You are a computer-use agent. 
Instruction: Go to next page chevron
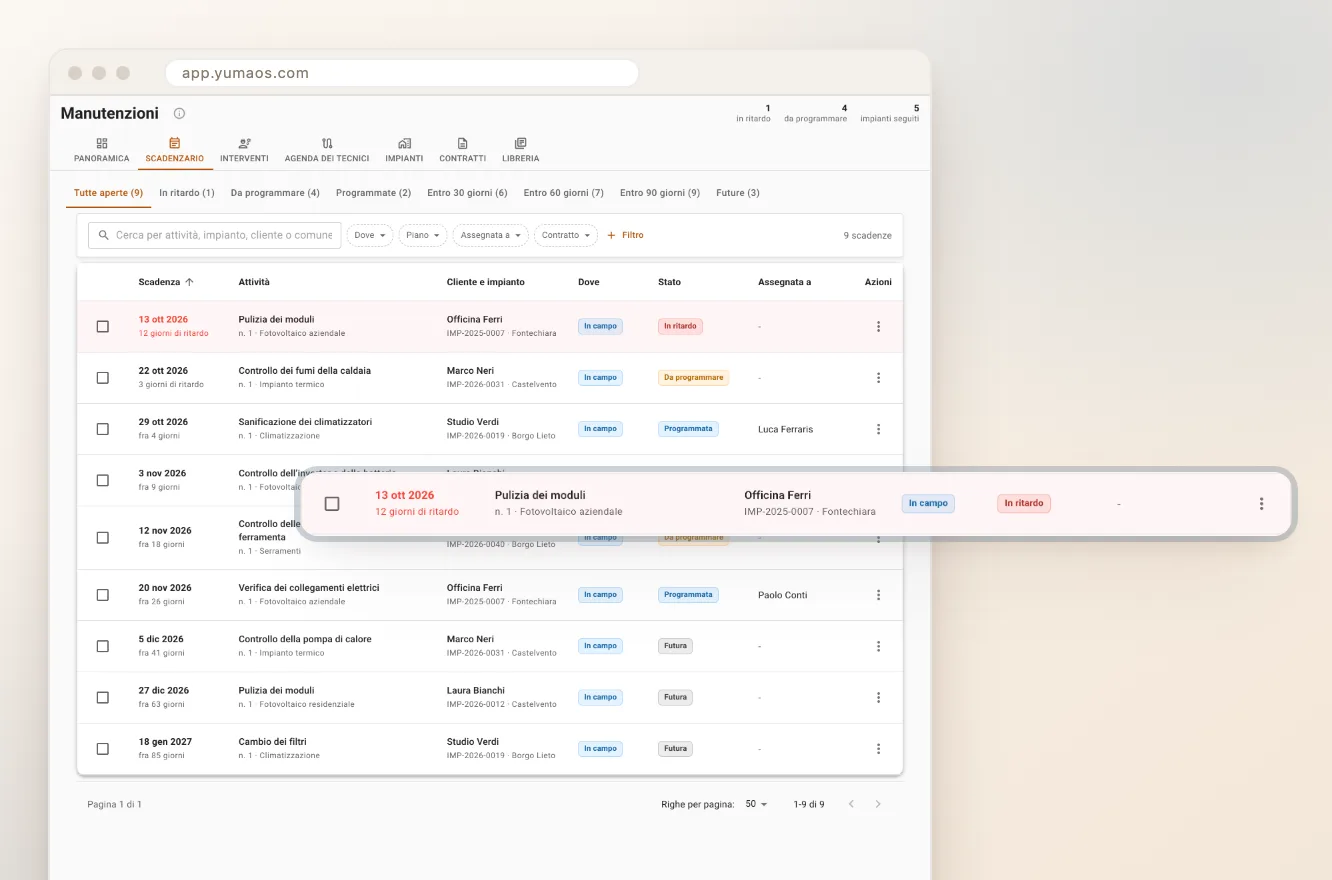click(878, 804)
